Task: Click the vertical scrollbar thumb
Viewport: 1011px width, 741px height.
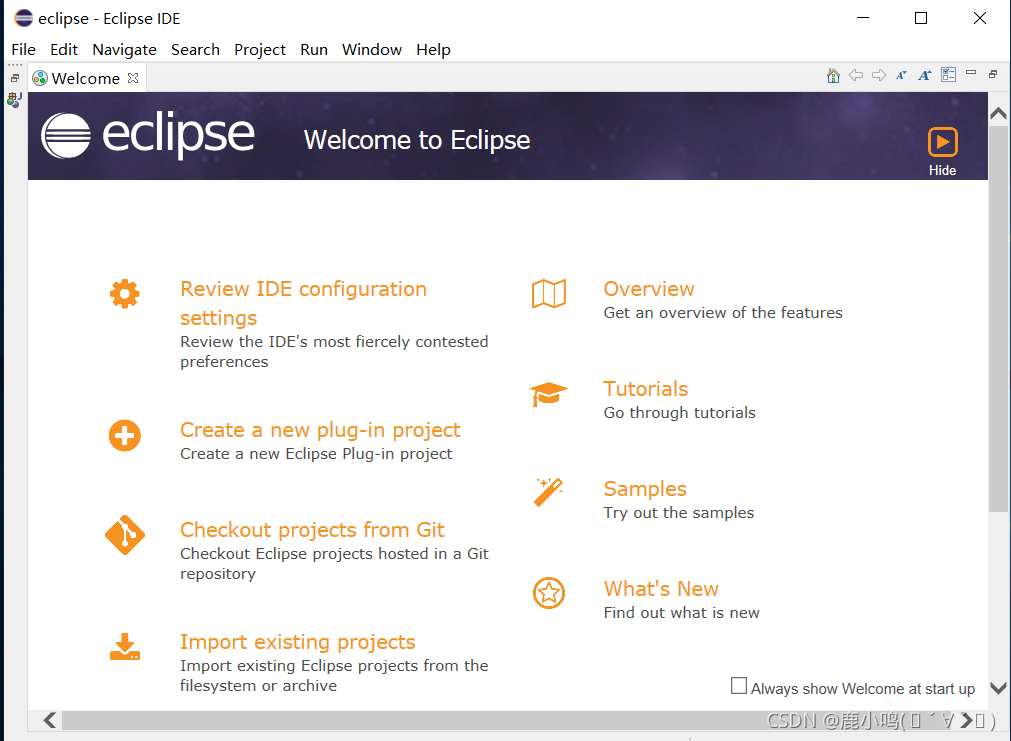Action: [x=998, y=319]
